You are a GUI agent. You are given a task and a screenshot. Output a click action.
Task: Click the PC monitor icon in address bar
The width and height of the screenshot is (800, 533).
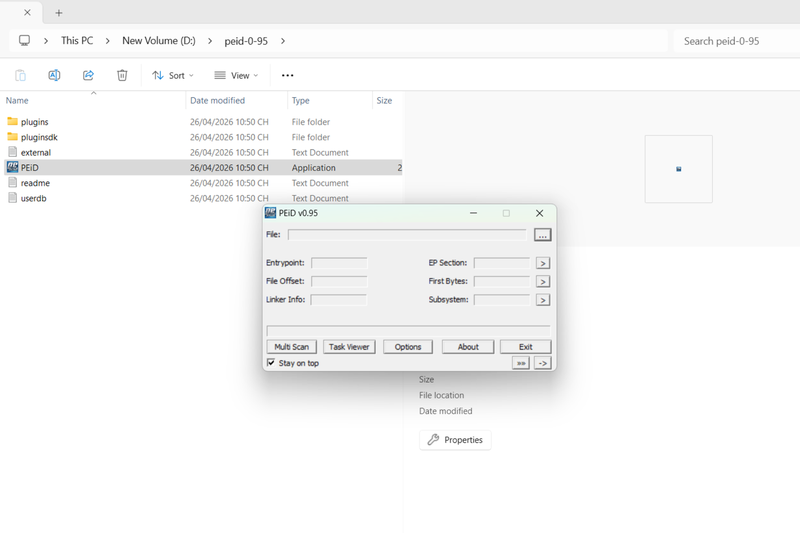24,41
